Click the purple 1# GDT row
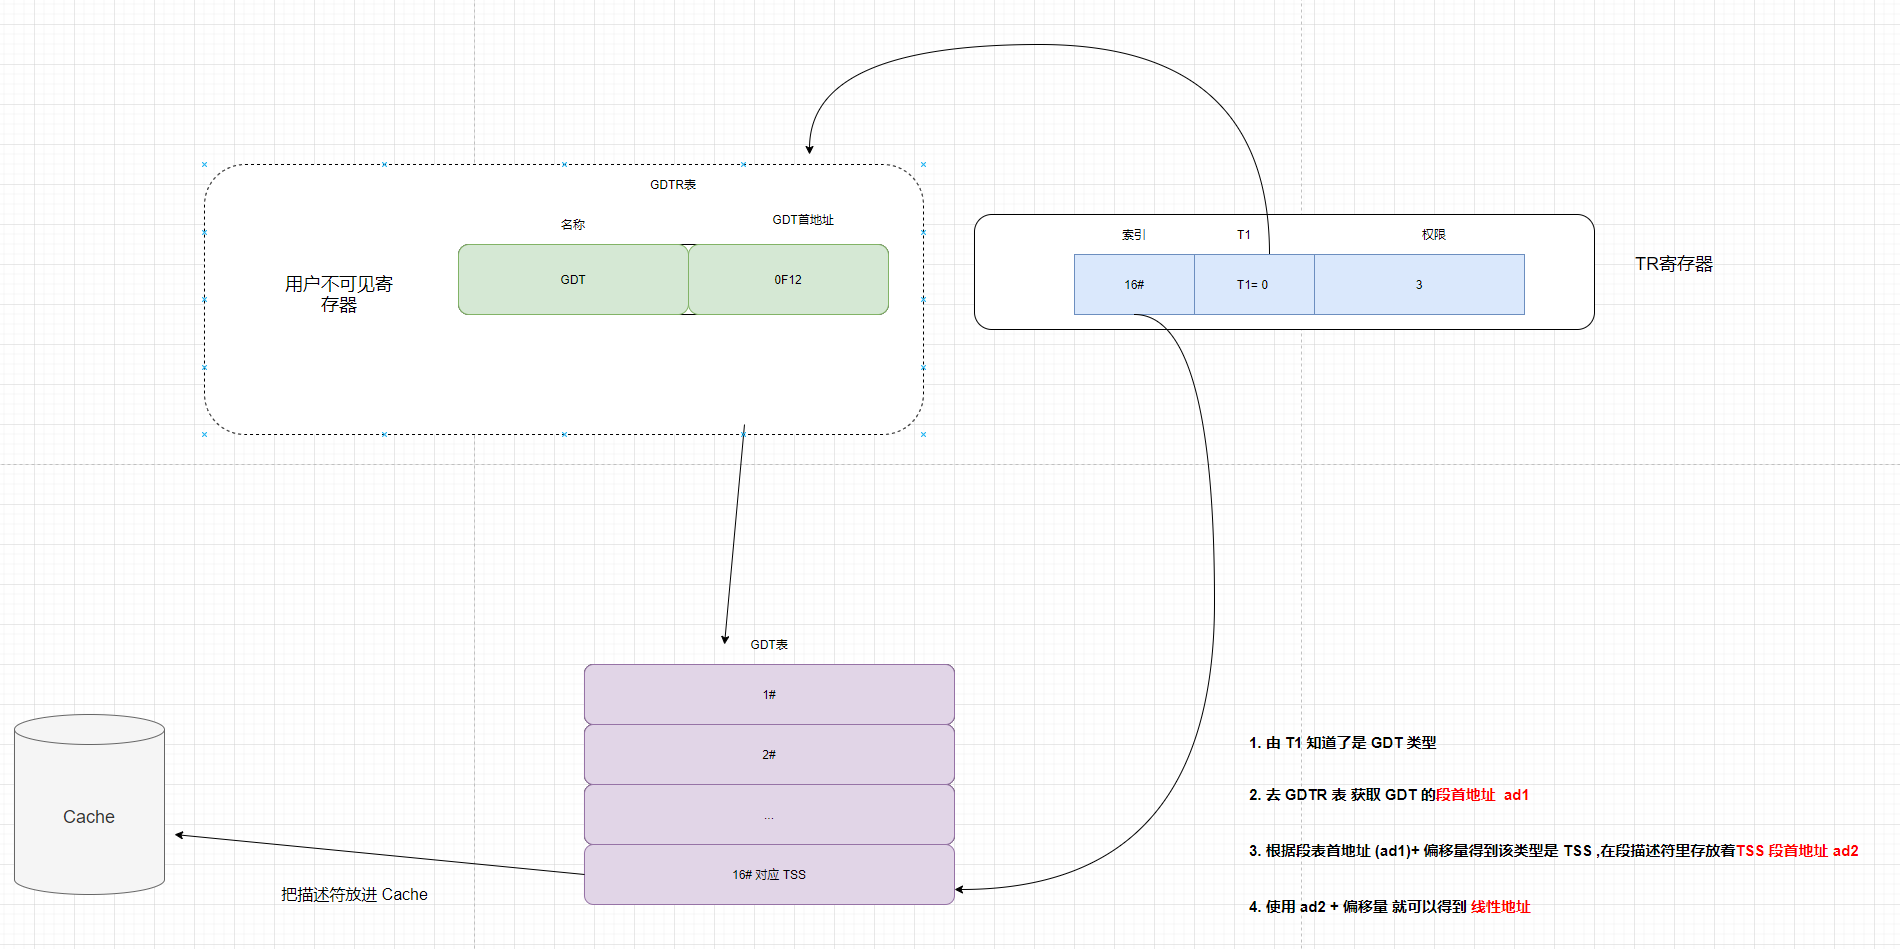Image resolution: width=1900 pixels, height=949 pixels. pyautogui.click(x=769, y=694)
